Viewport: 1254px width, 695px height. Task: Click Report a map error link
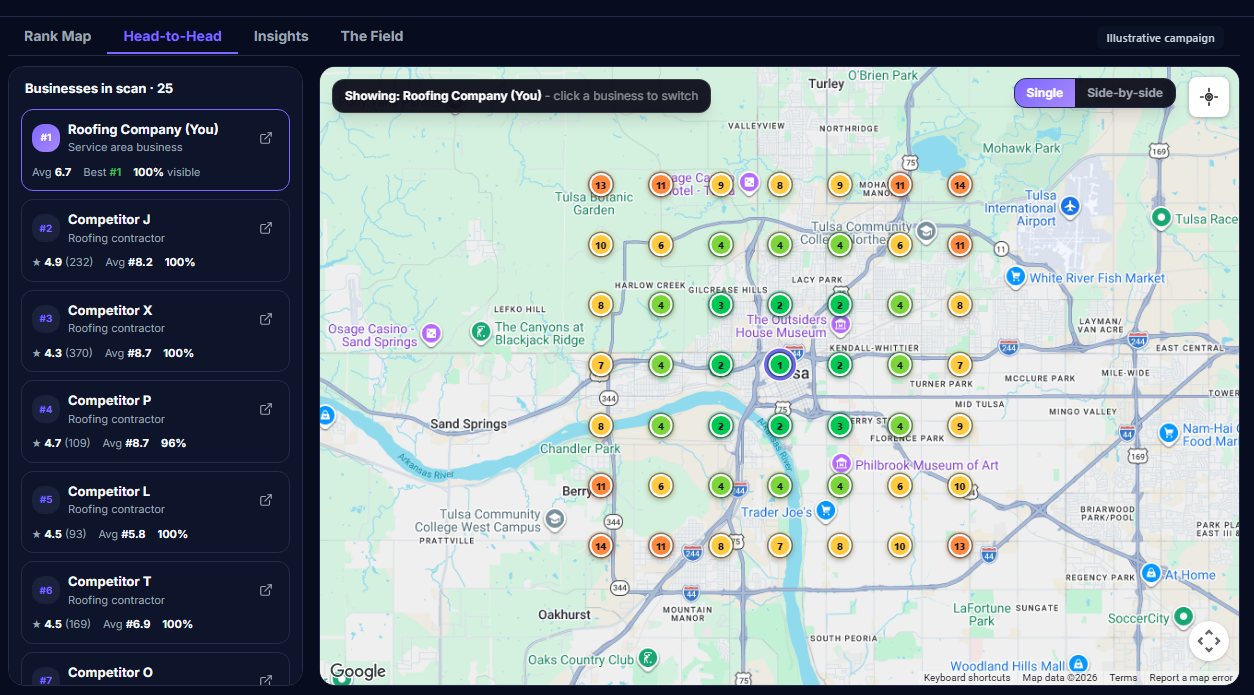click(x=1191, y=678)
